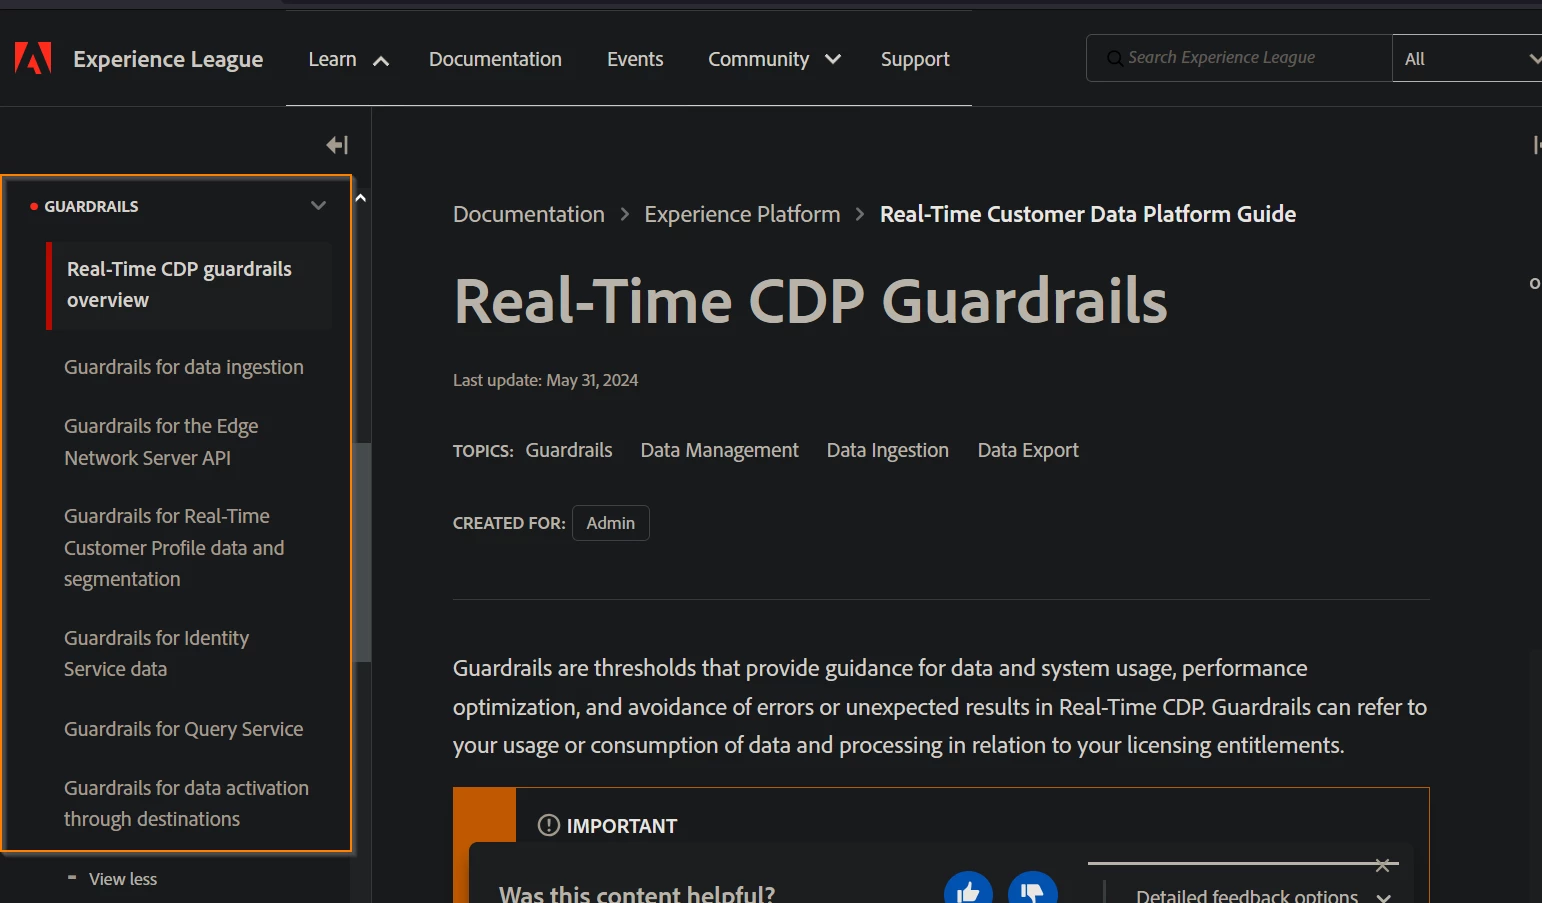Open Guardrails for Real-Time Customer Profile data
Viewport: 1542px width, 903px height.
pyautogui.click(x=174, y=548)
